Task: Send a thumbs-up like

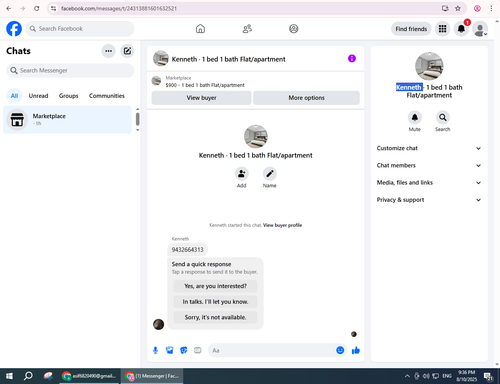Action: pyautogui.click(x=356, y=350)
